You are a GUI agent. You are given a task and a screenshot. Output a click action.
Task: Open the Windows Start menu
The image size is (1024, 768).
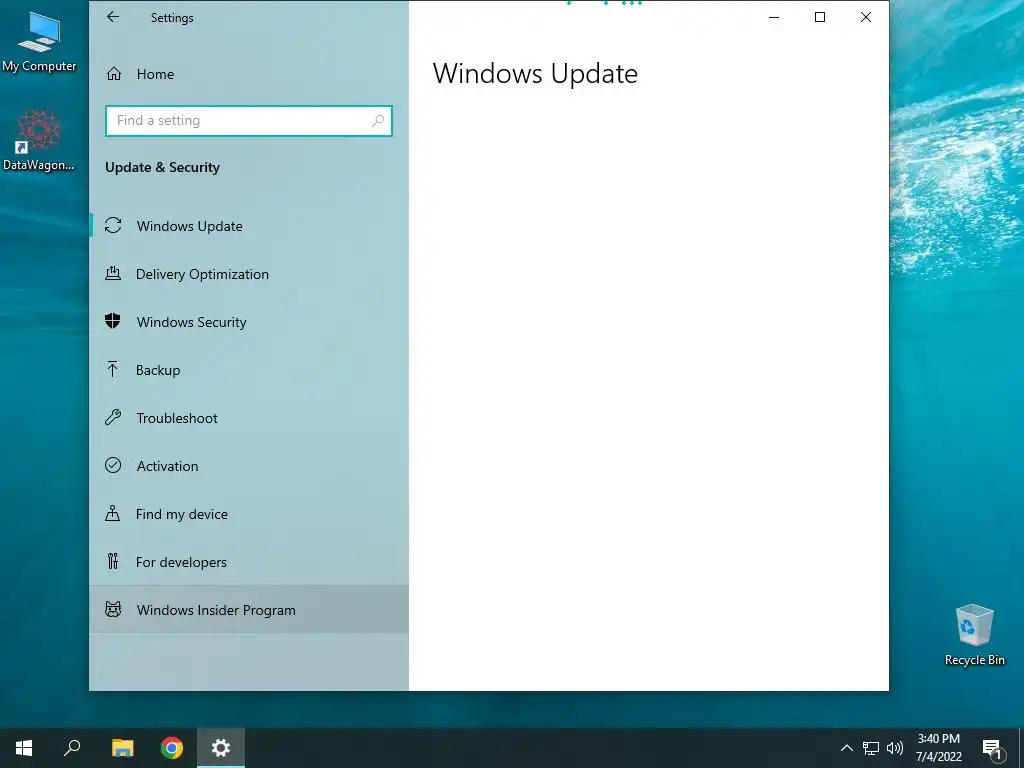(24, 748)
